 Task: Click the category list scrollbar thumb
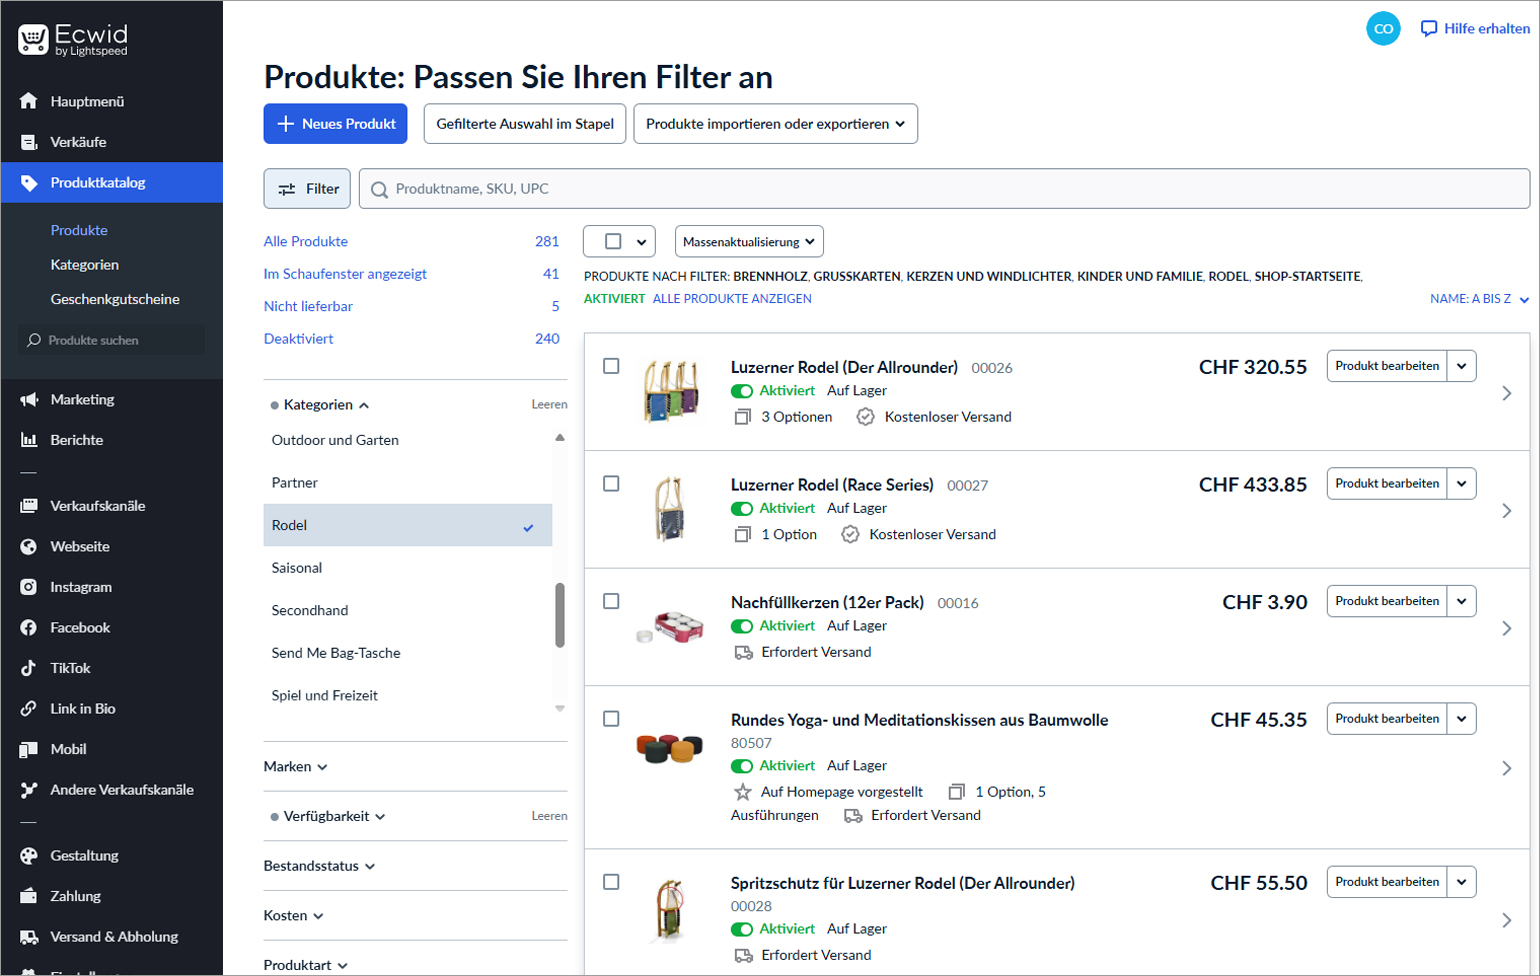click(x=560, y=615)
